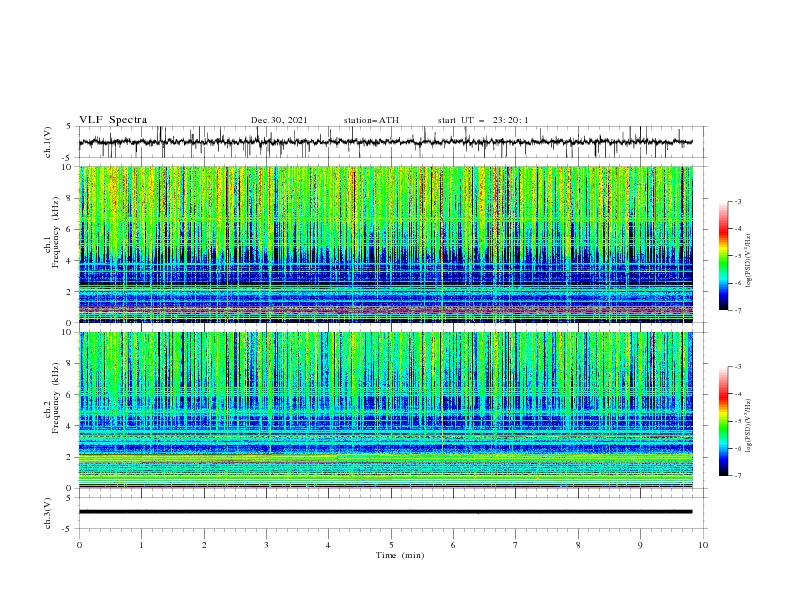Click the ch.1 spectrogram plot
Screen dimensions: 792x612
[x=386, y=244]
